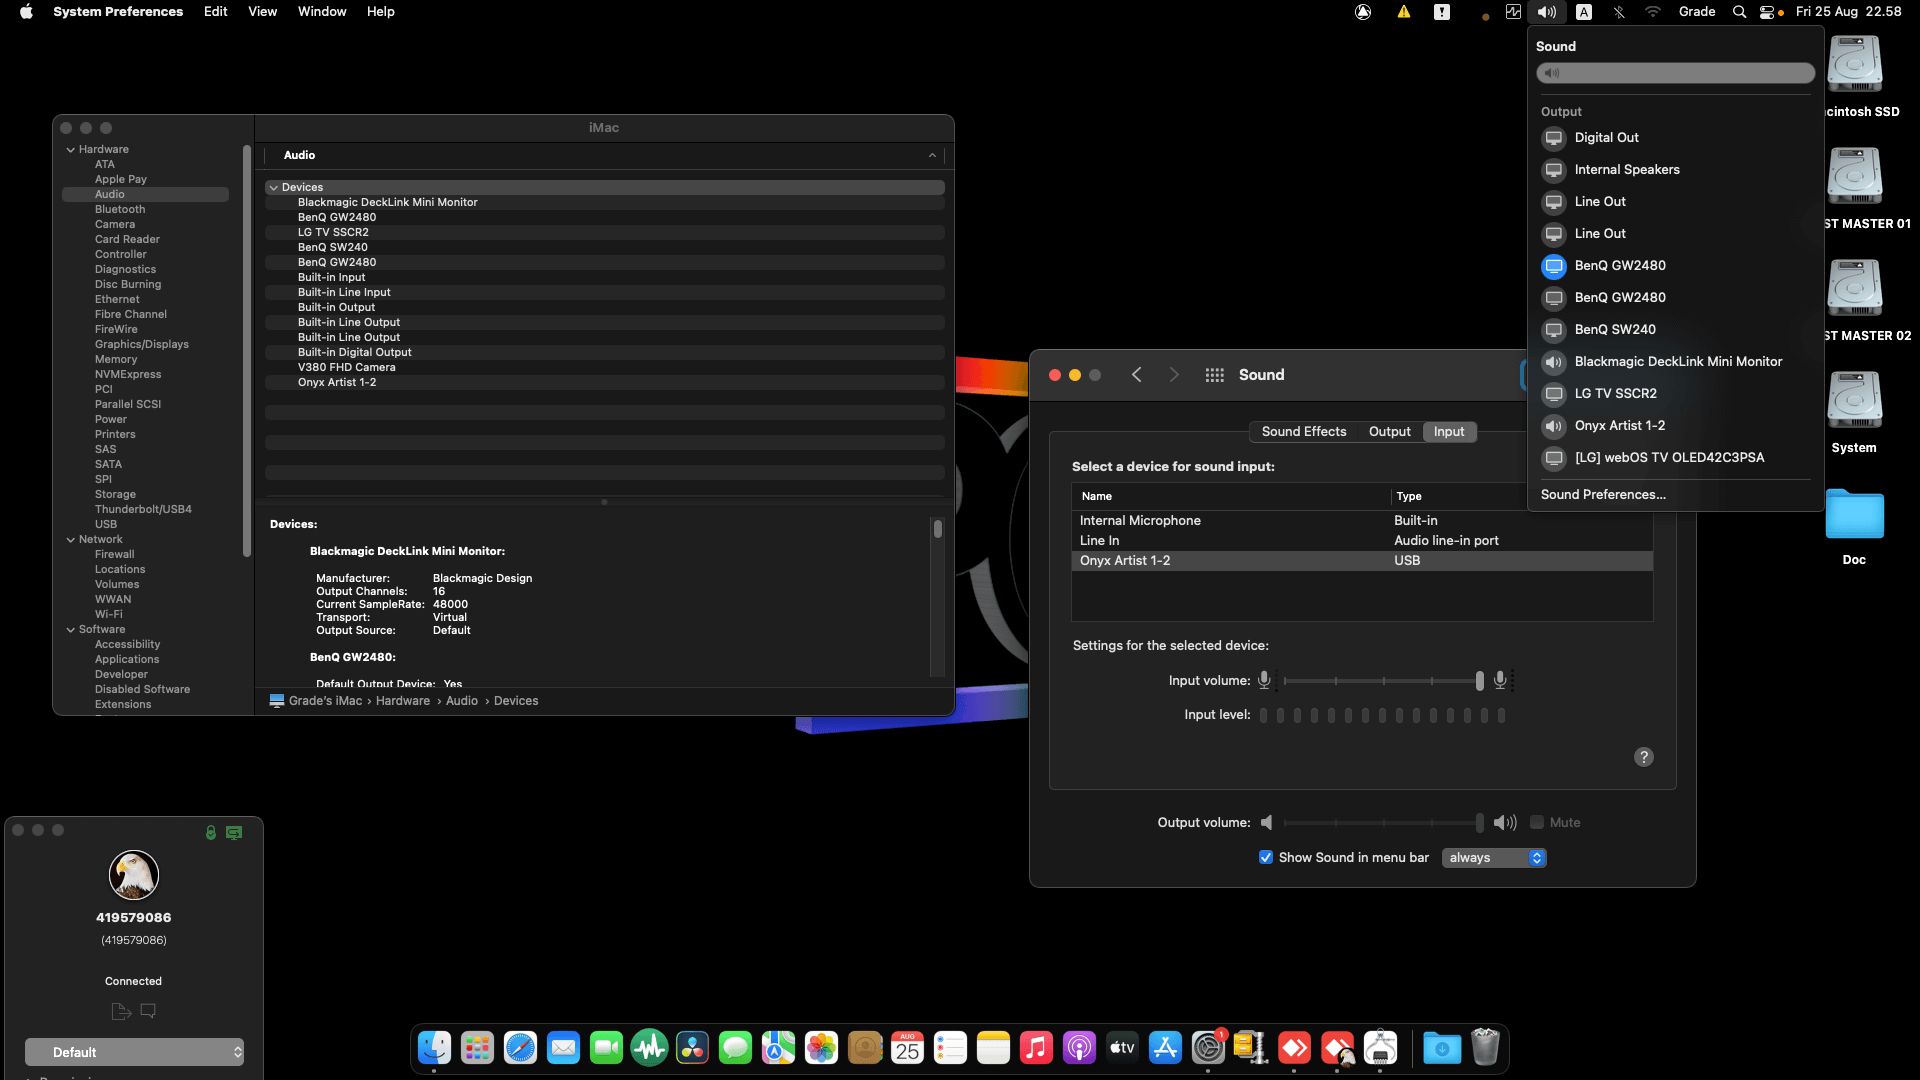
Task: Select Line In input device row
Action: (x=1362, y=541)
